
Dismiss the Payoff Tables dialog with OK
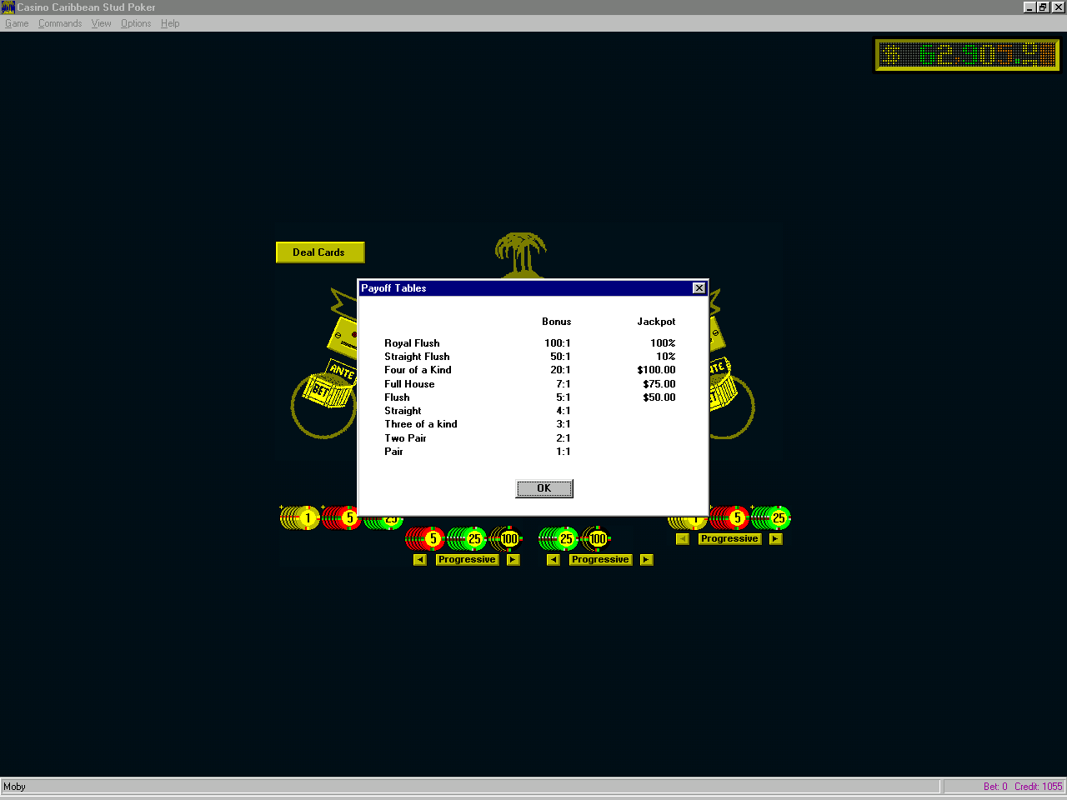point(544,488)
